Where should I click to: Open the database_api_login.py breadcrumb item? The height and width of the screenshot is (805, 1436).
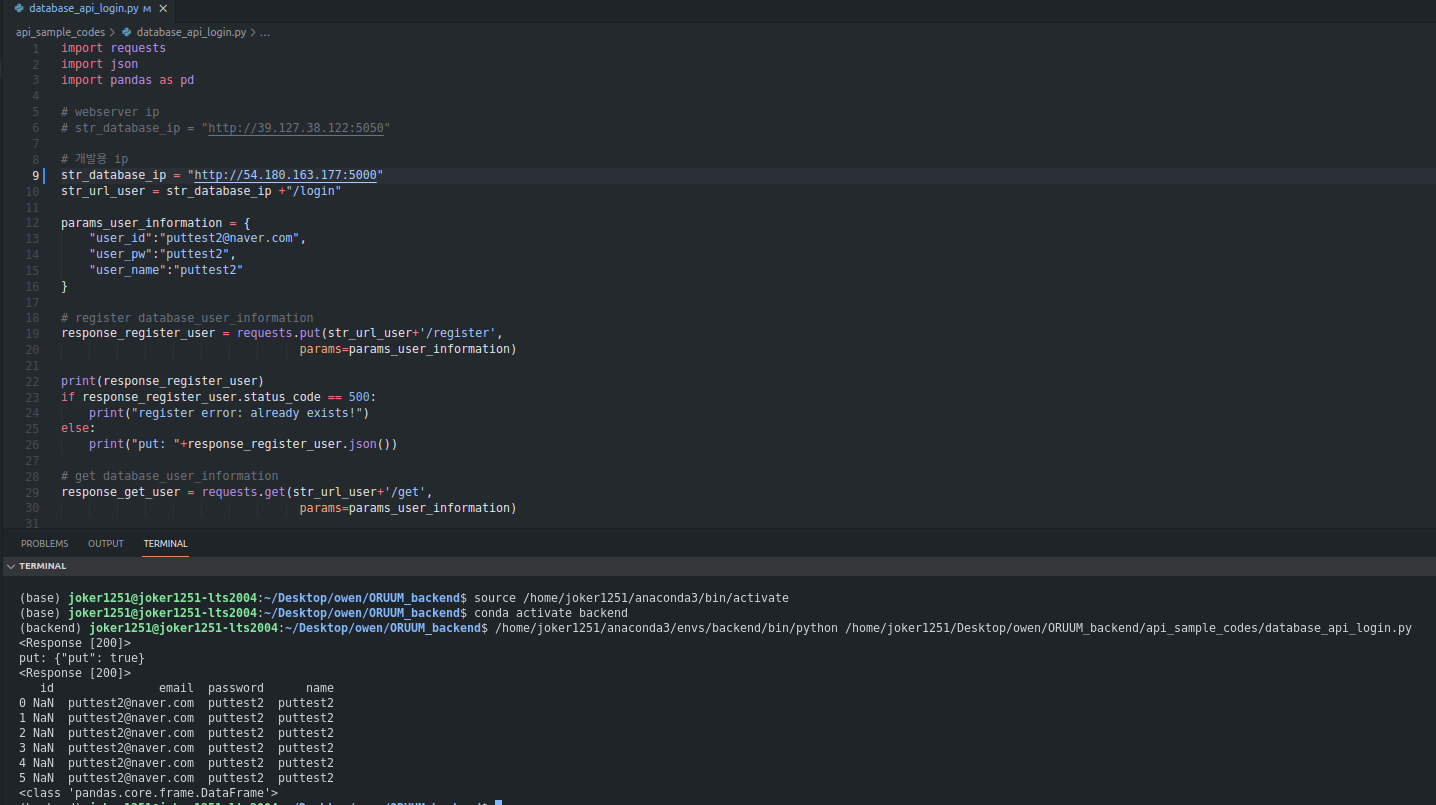(x=191, y=32)
